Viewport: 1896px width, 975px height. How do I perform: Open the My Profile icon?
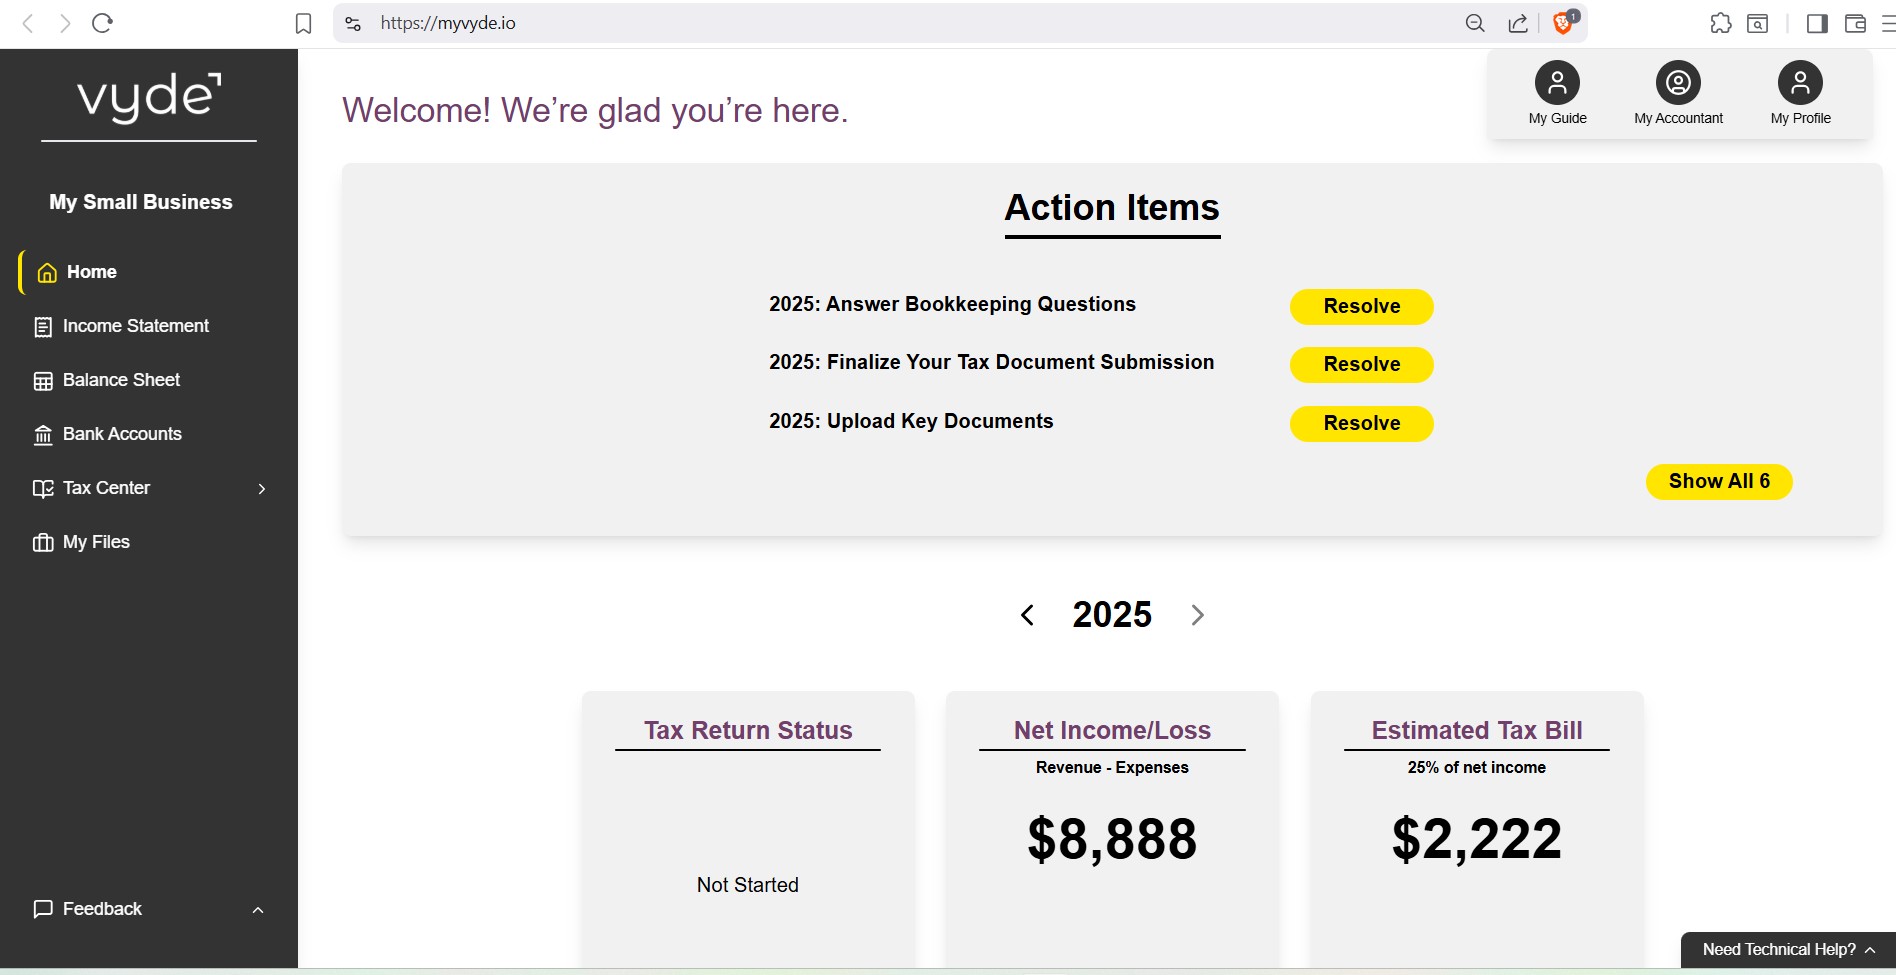pyautogui.click(x=1800, y=83)
